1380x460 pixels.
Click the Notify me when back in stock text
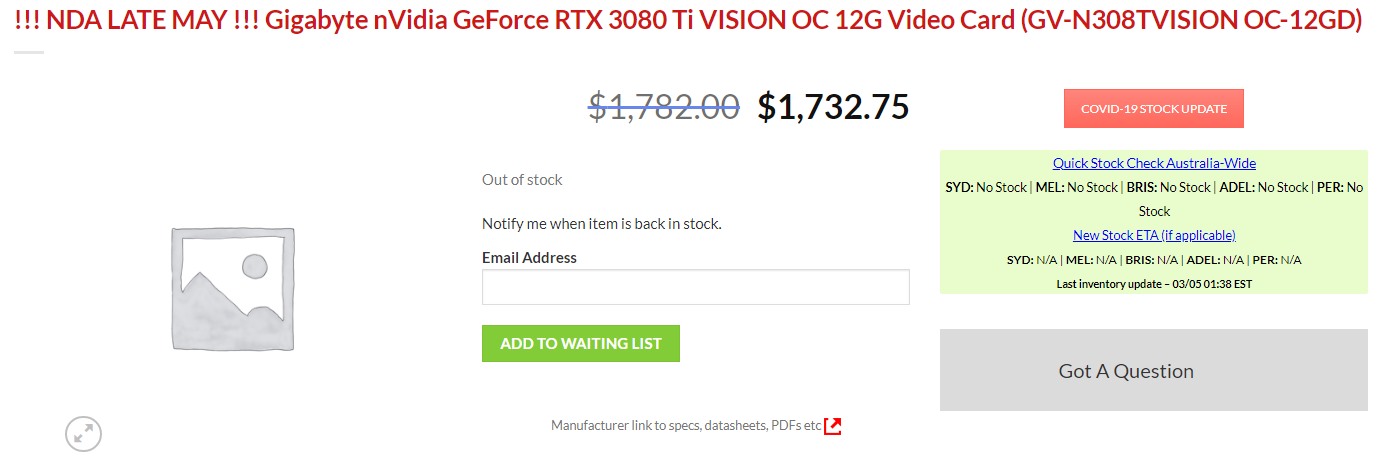point(601,223)
